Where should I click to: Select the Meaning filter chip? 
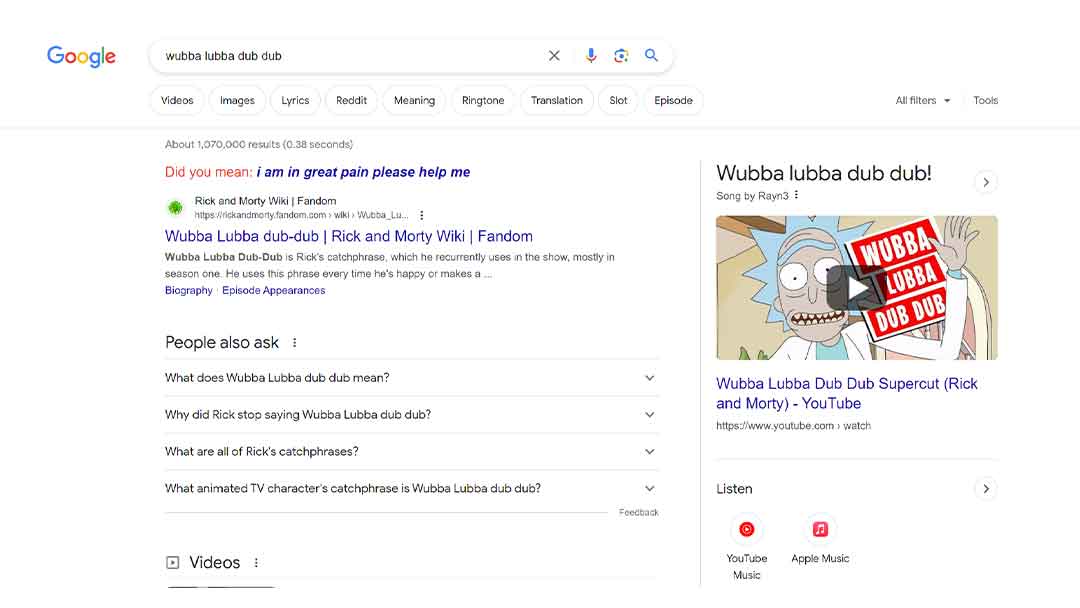[414, 101]
